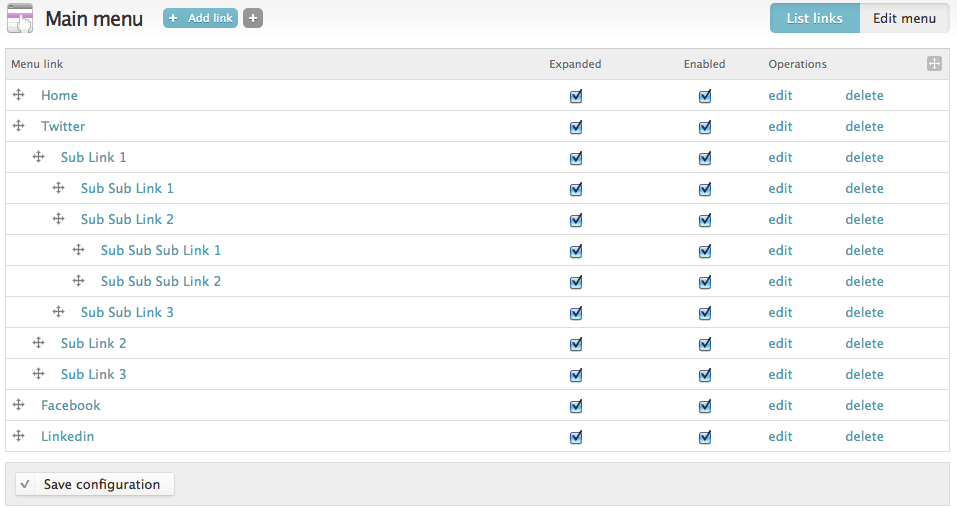The width and height of the screenshot is (957, 508).
Task: Click delete for the Home row
Action: [864, 95]
